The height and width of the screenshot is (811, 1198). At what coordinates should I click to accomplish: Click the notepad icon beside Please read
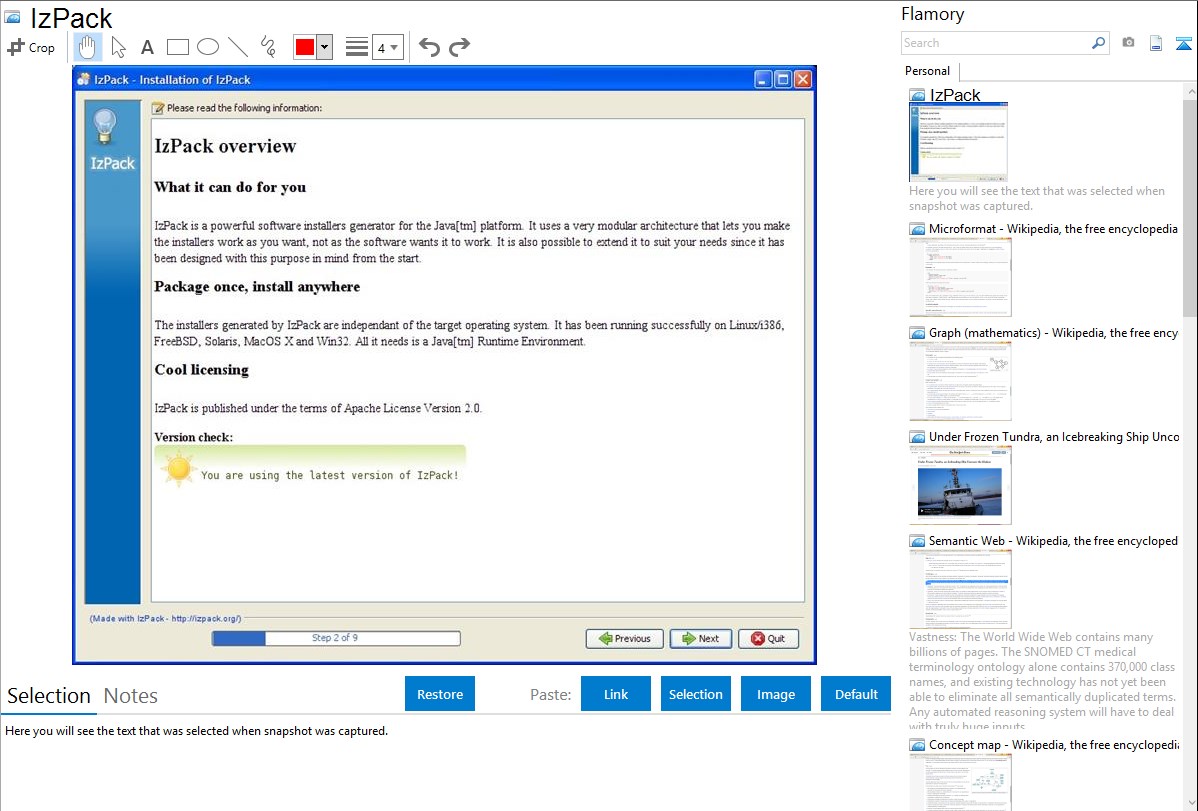[158, 108]
